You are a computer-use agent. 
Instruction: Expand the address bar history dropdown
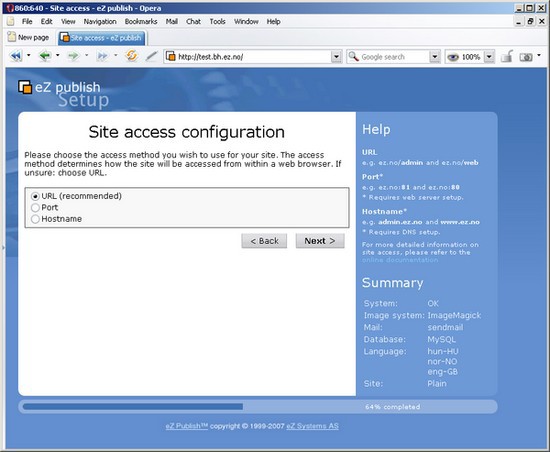[x=336, y=56]
